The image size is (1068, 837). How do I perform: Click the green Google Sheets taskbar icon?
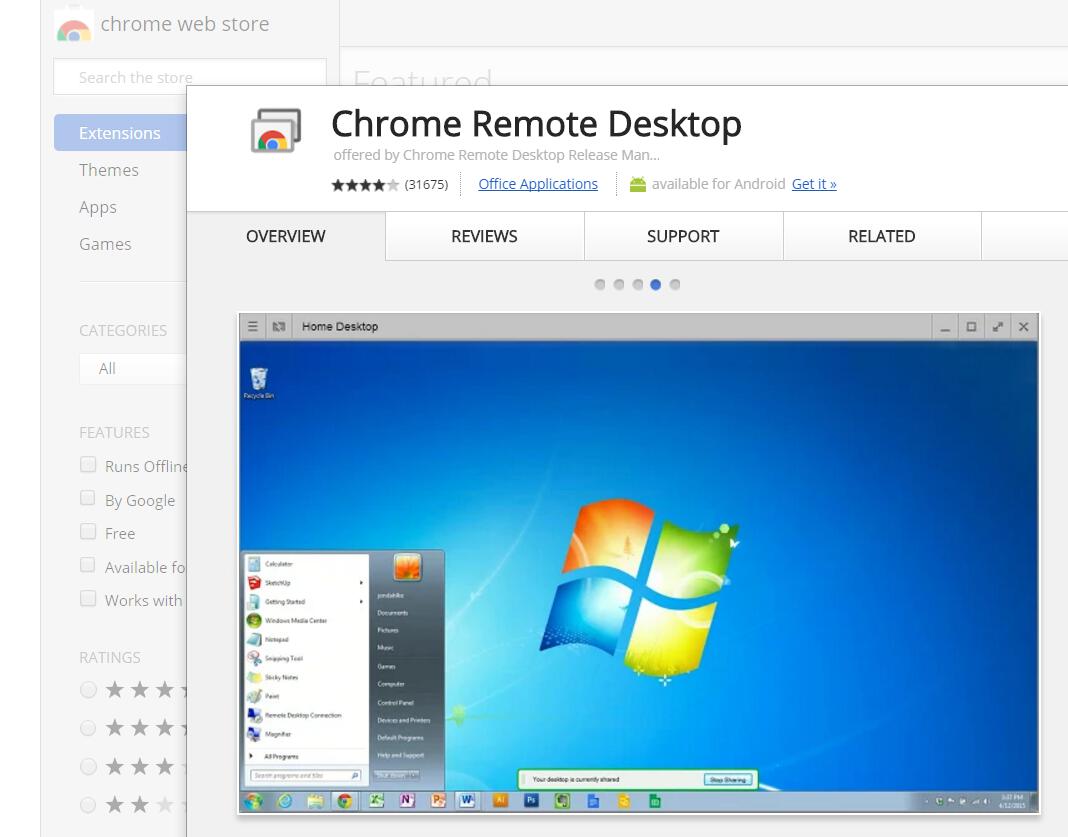point(655,801)
